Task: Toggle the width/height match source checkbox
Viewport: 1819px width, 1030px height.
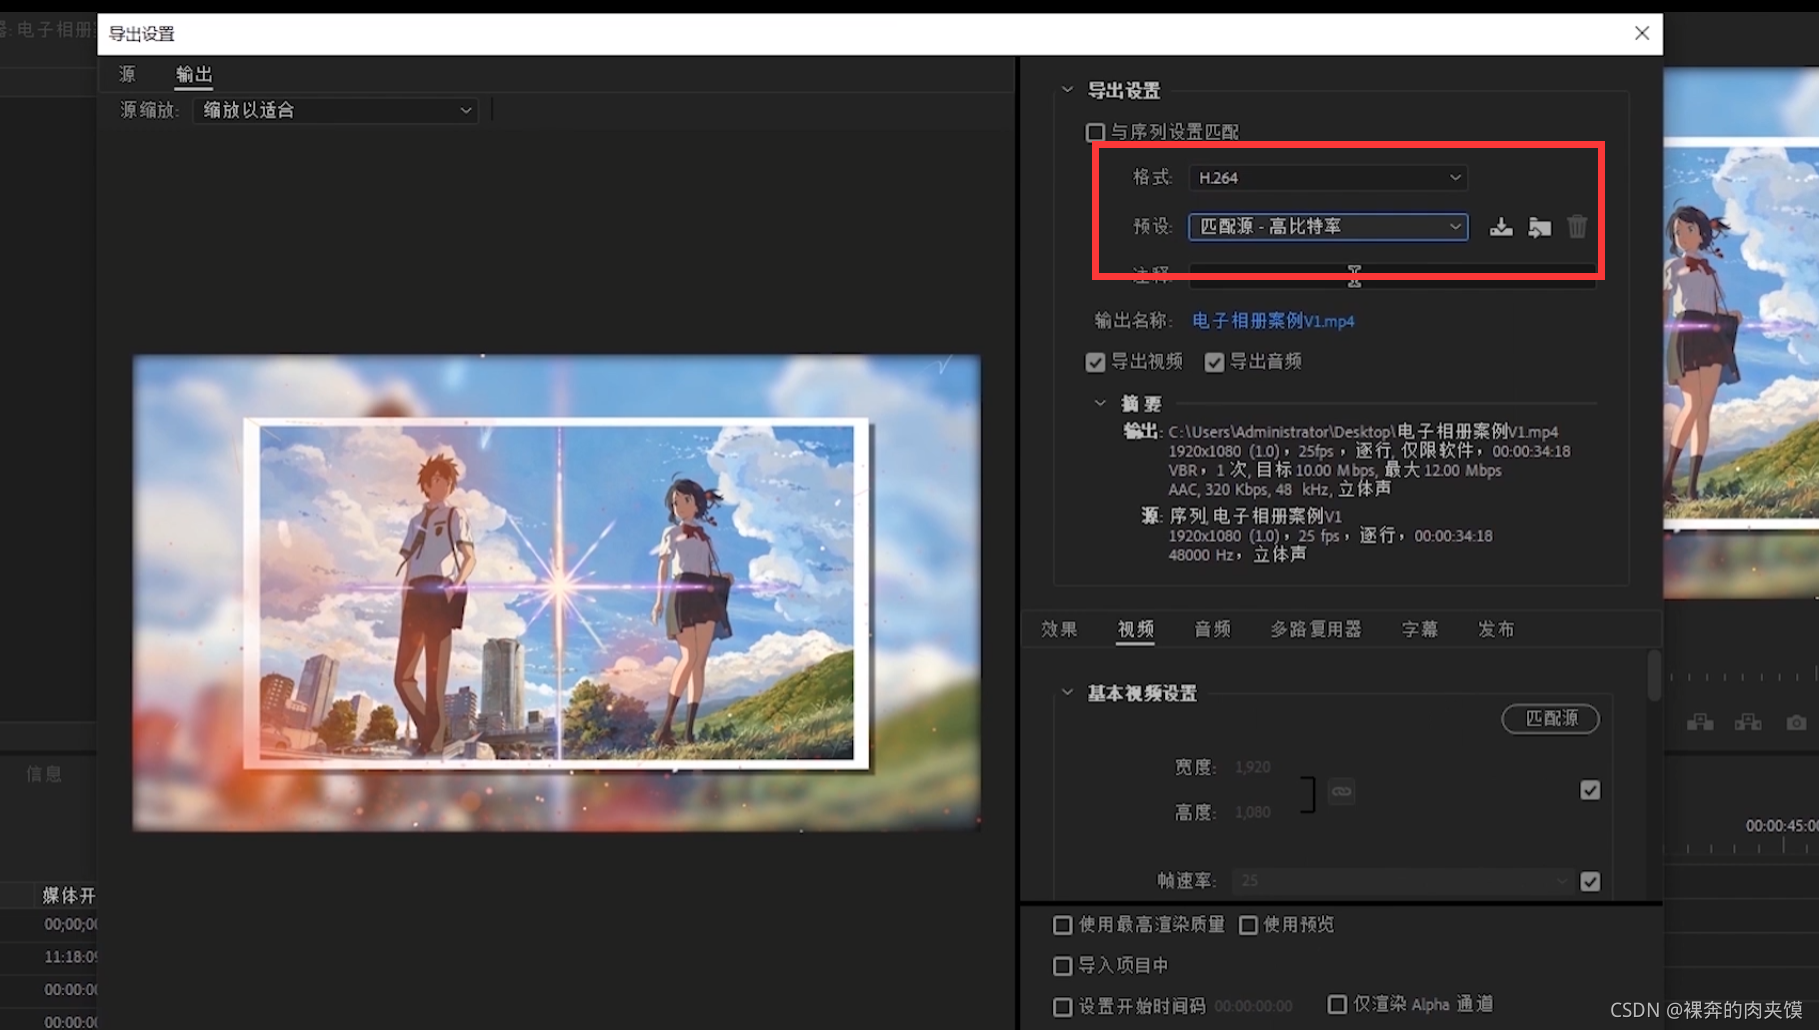Action: tap(1590, 790)
